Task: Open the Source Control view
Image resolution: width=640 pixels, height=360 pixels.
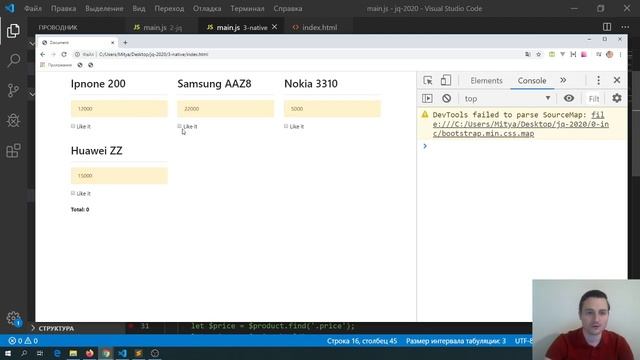Action: coord(13,90)
